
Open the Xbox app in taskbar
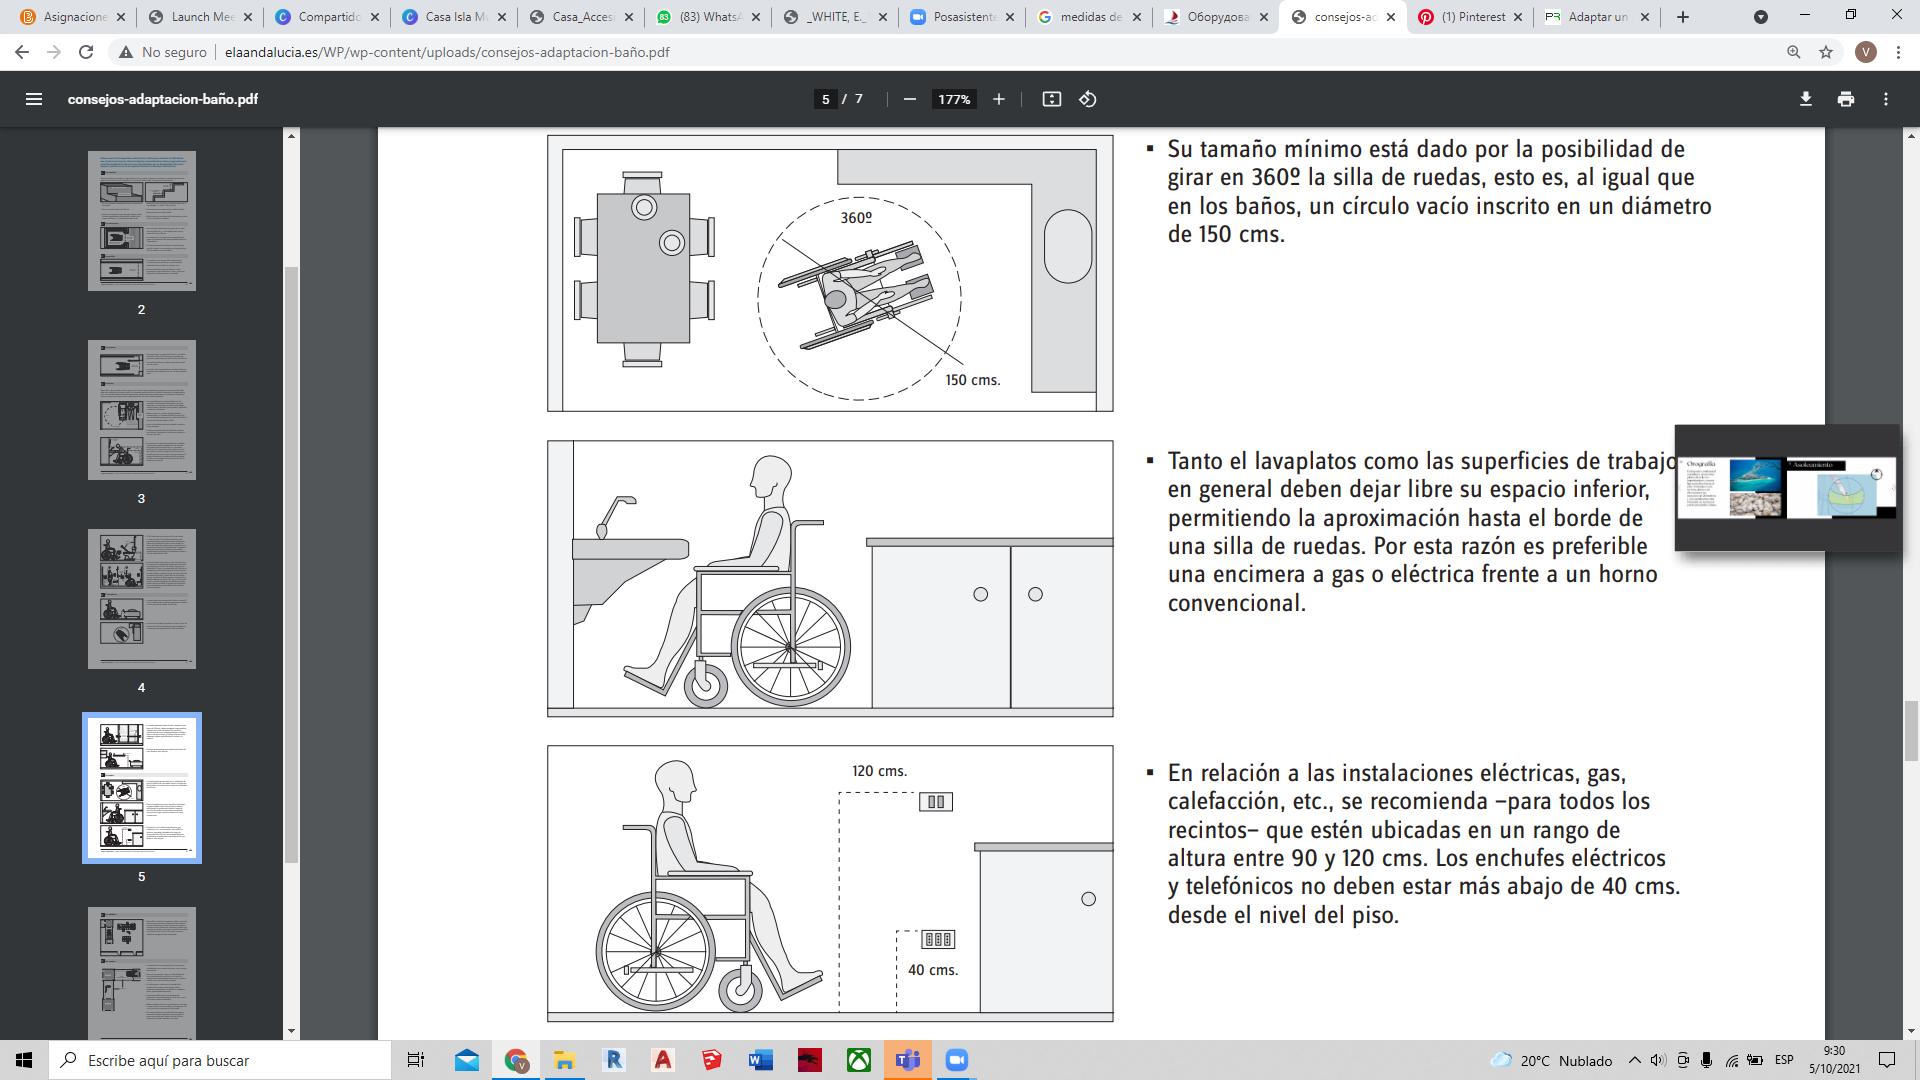pyautogui.click(x=859, y=1060)
